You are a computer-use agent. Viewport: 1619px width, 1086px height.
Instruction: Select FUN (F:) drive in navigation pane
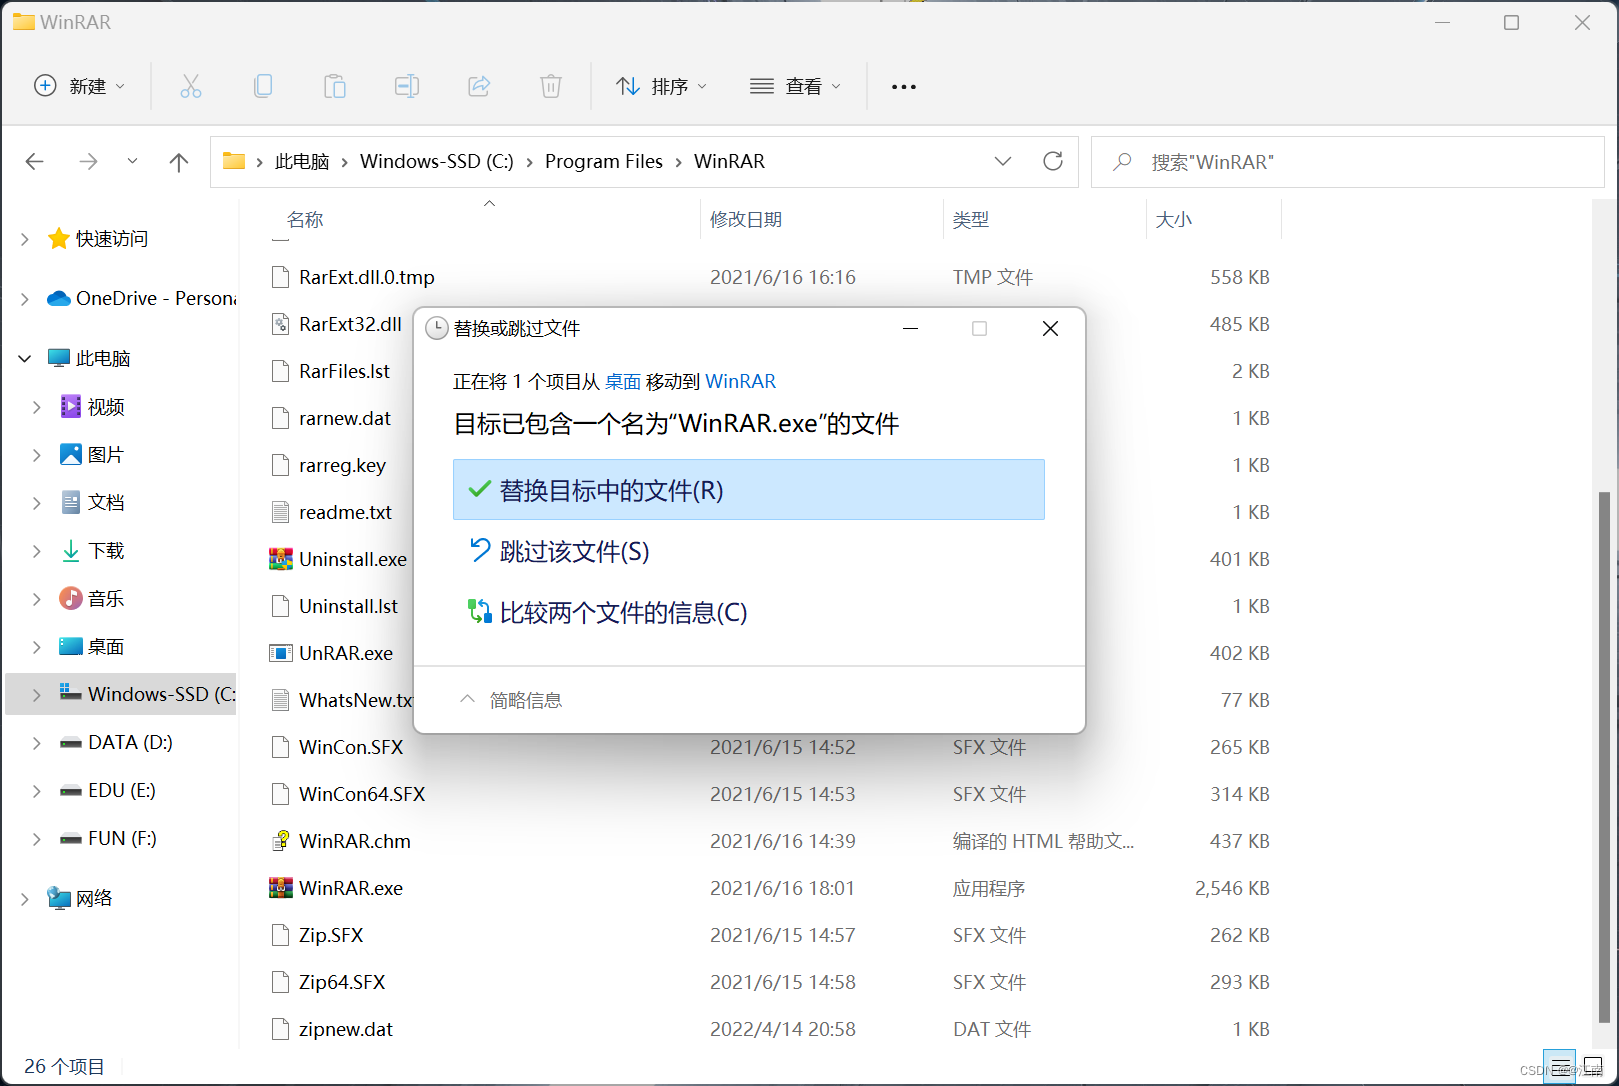pos(122,838)
